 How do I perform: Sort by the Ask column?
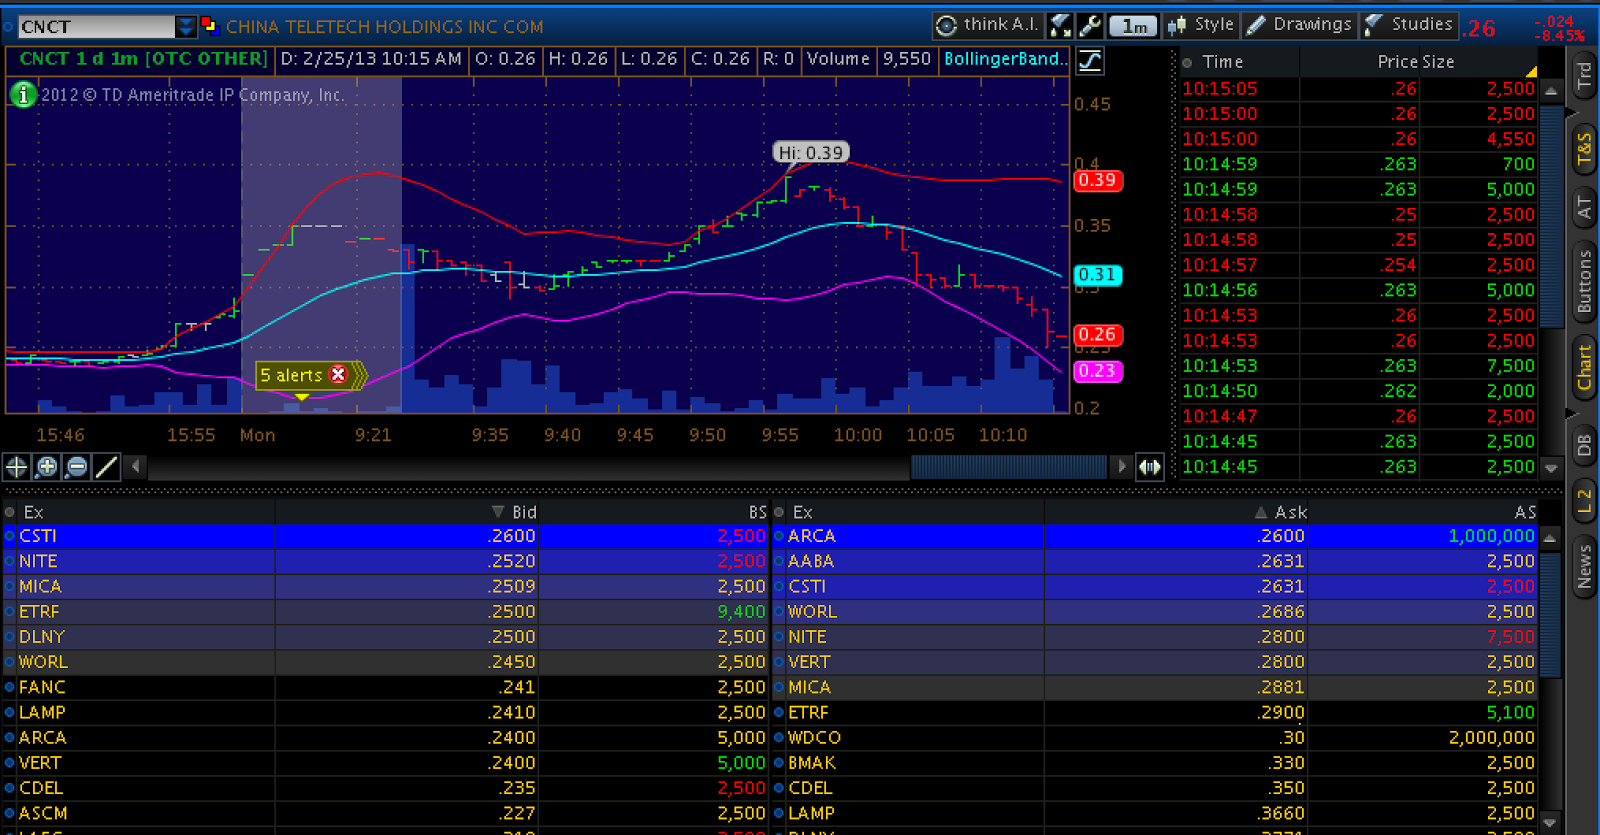(1282, 512)
